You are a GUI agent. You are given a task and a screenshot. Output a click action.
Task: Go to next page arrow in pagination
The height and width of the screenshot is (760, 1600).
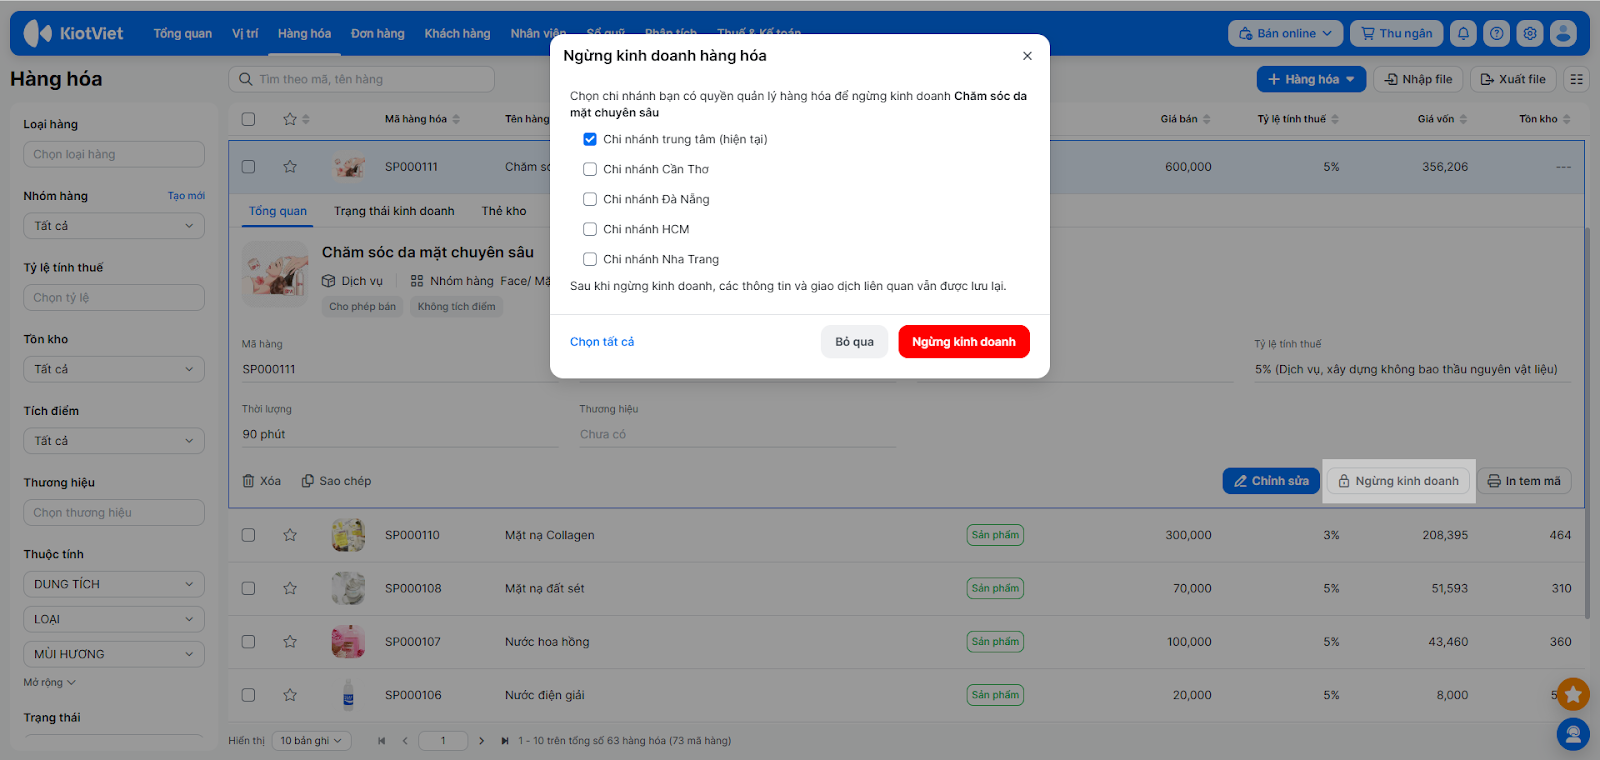pos(481,741)
